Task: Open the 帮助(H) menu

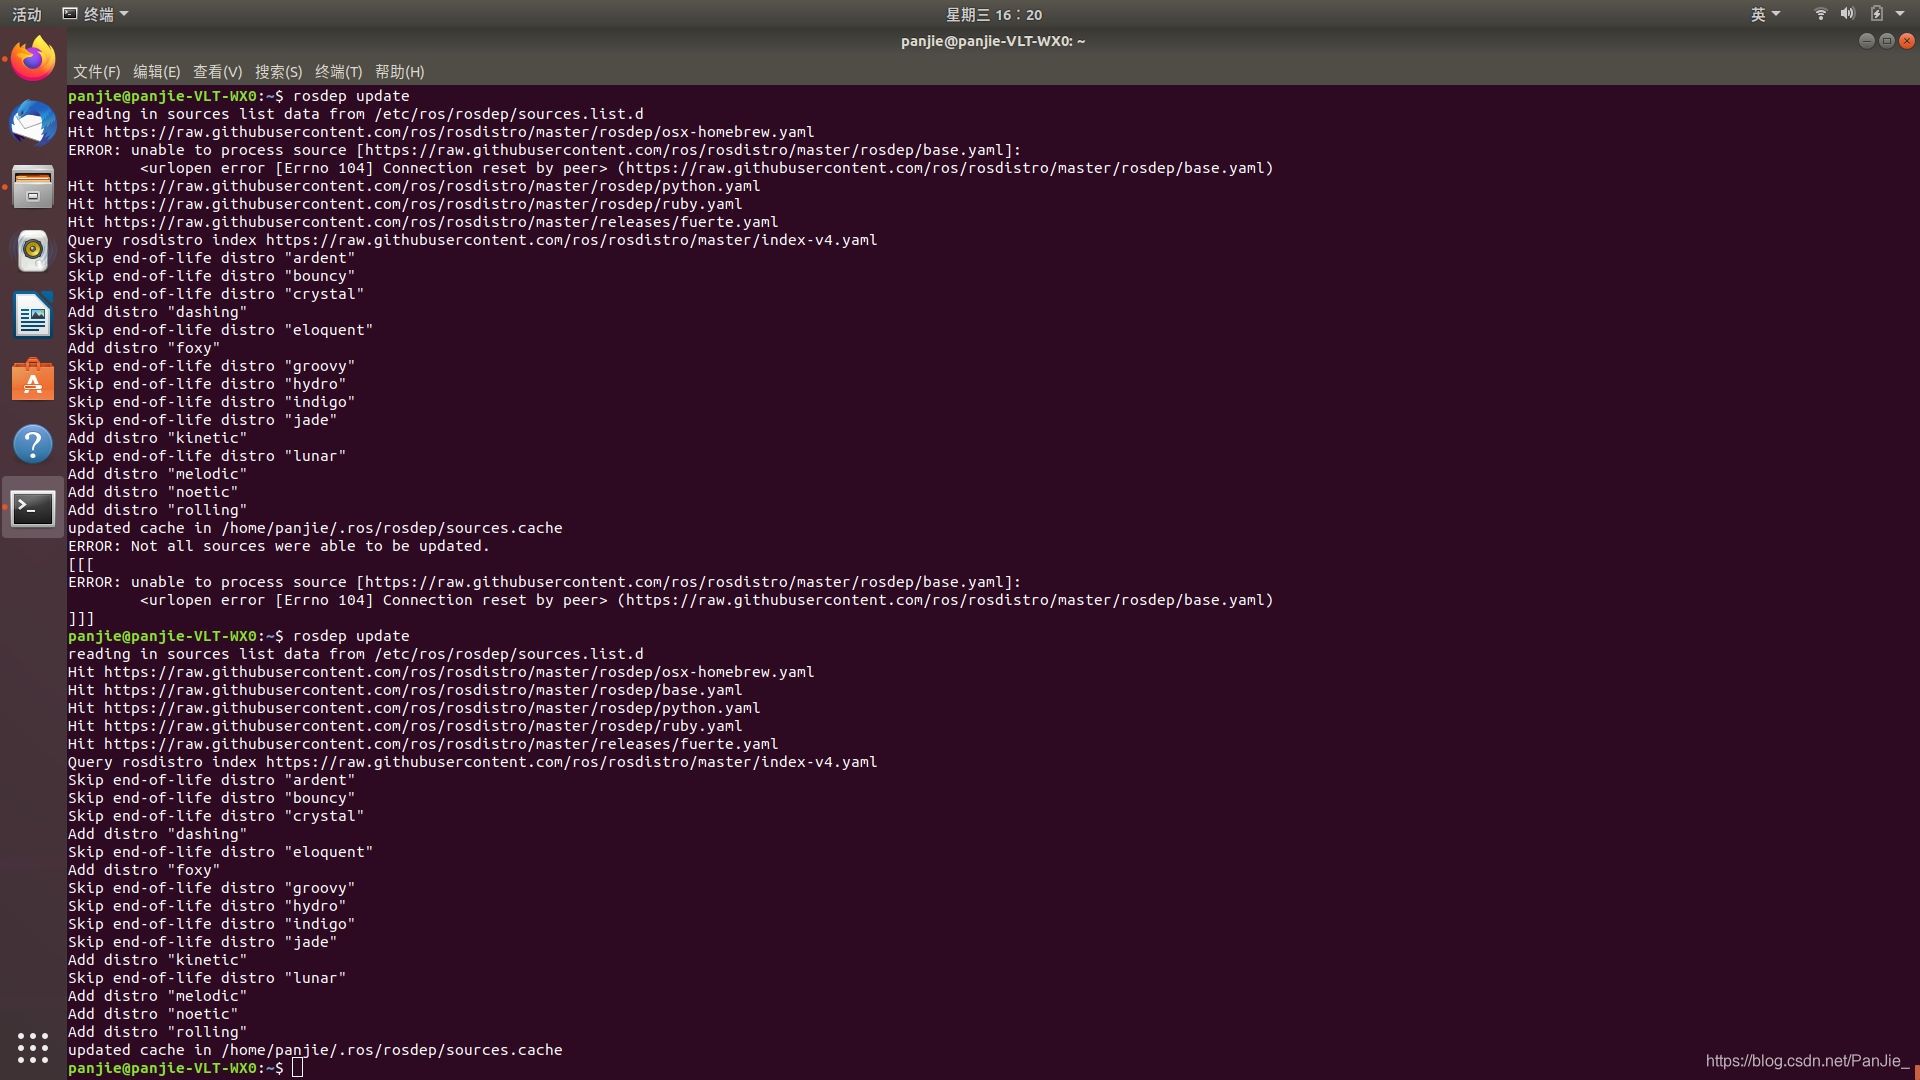Action: (x=399, y=72)
